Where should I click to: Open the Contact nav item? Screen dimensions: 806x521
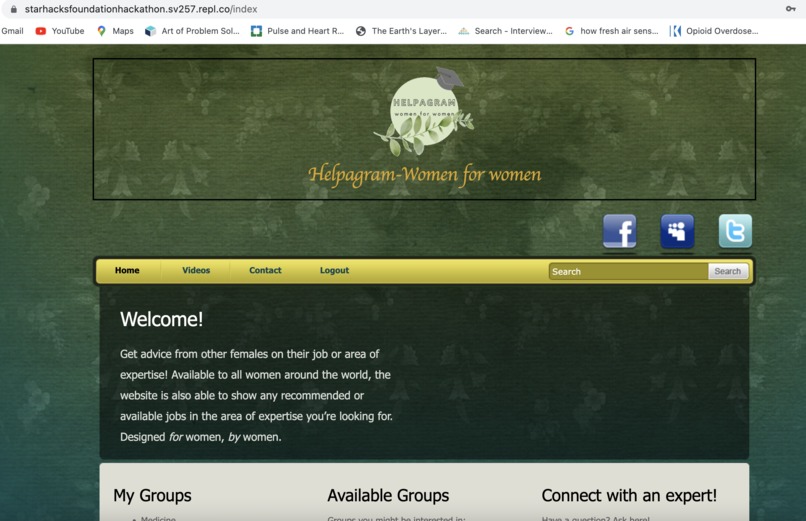click(265, 270)
